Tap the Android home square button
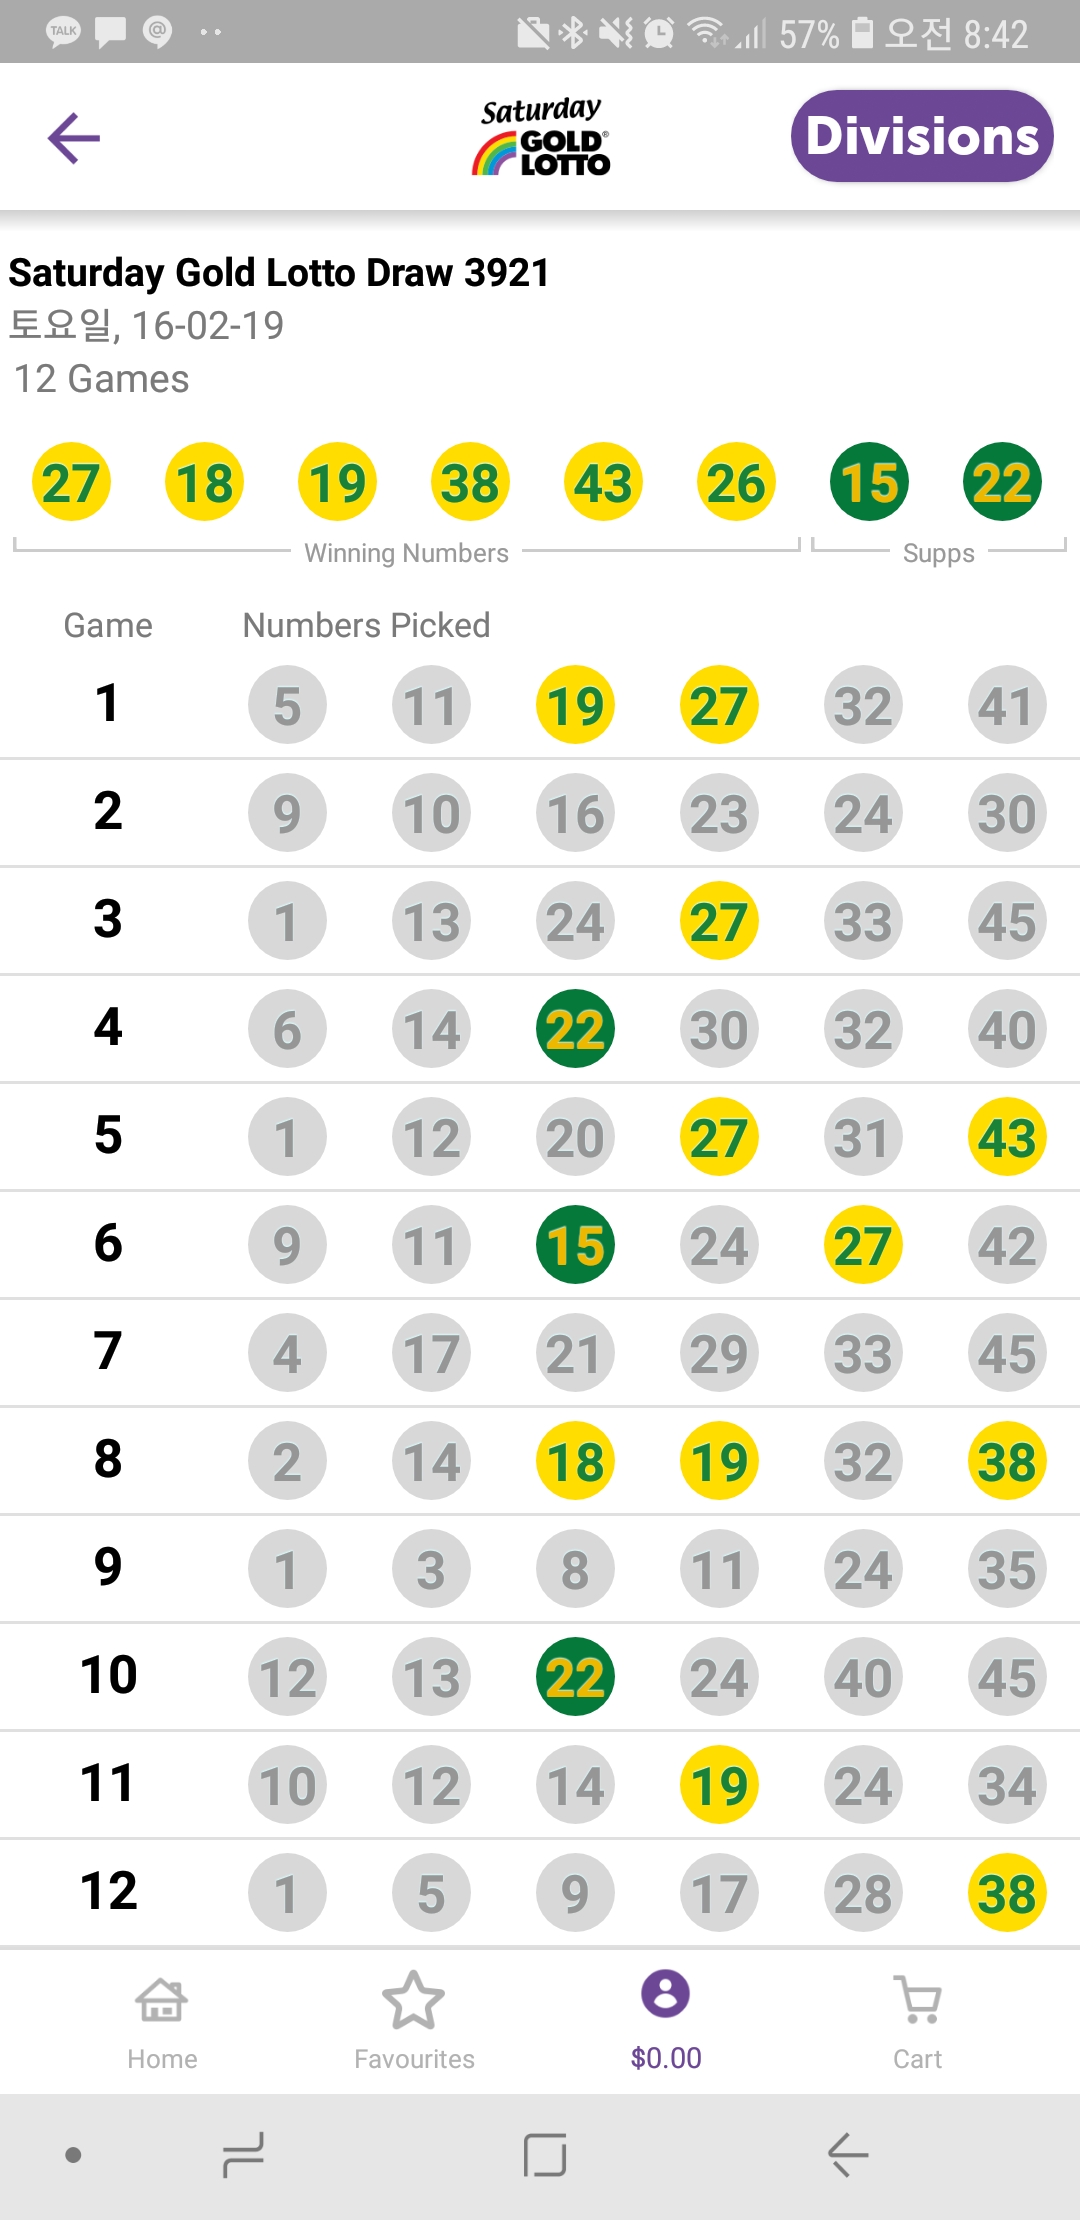The height and width of the screenshot is (2220, 1080). [x=545, y=2154]
